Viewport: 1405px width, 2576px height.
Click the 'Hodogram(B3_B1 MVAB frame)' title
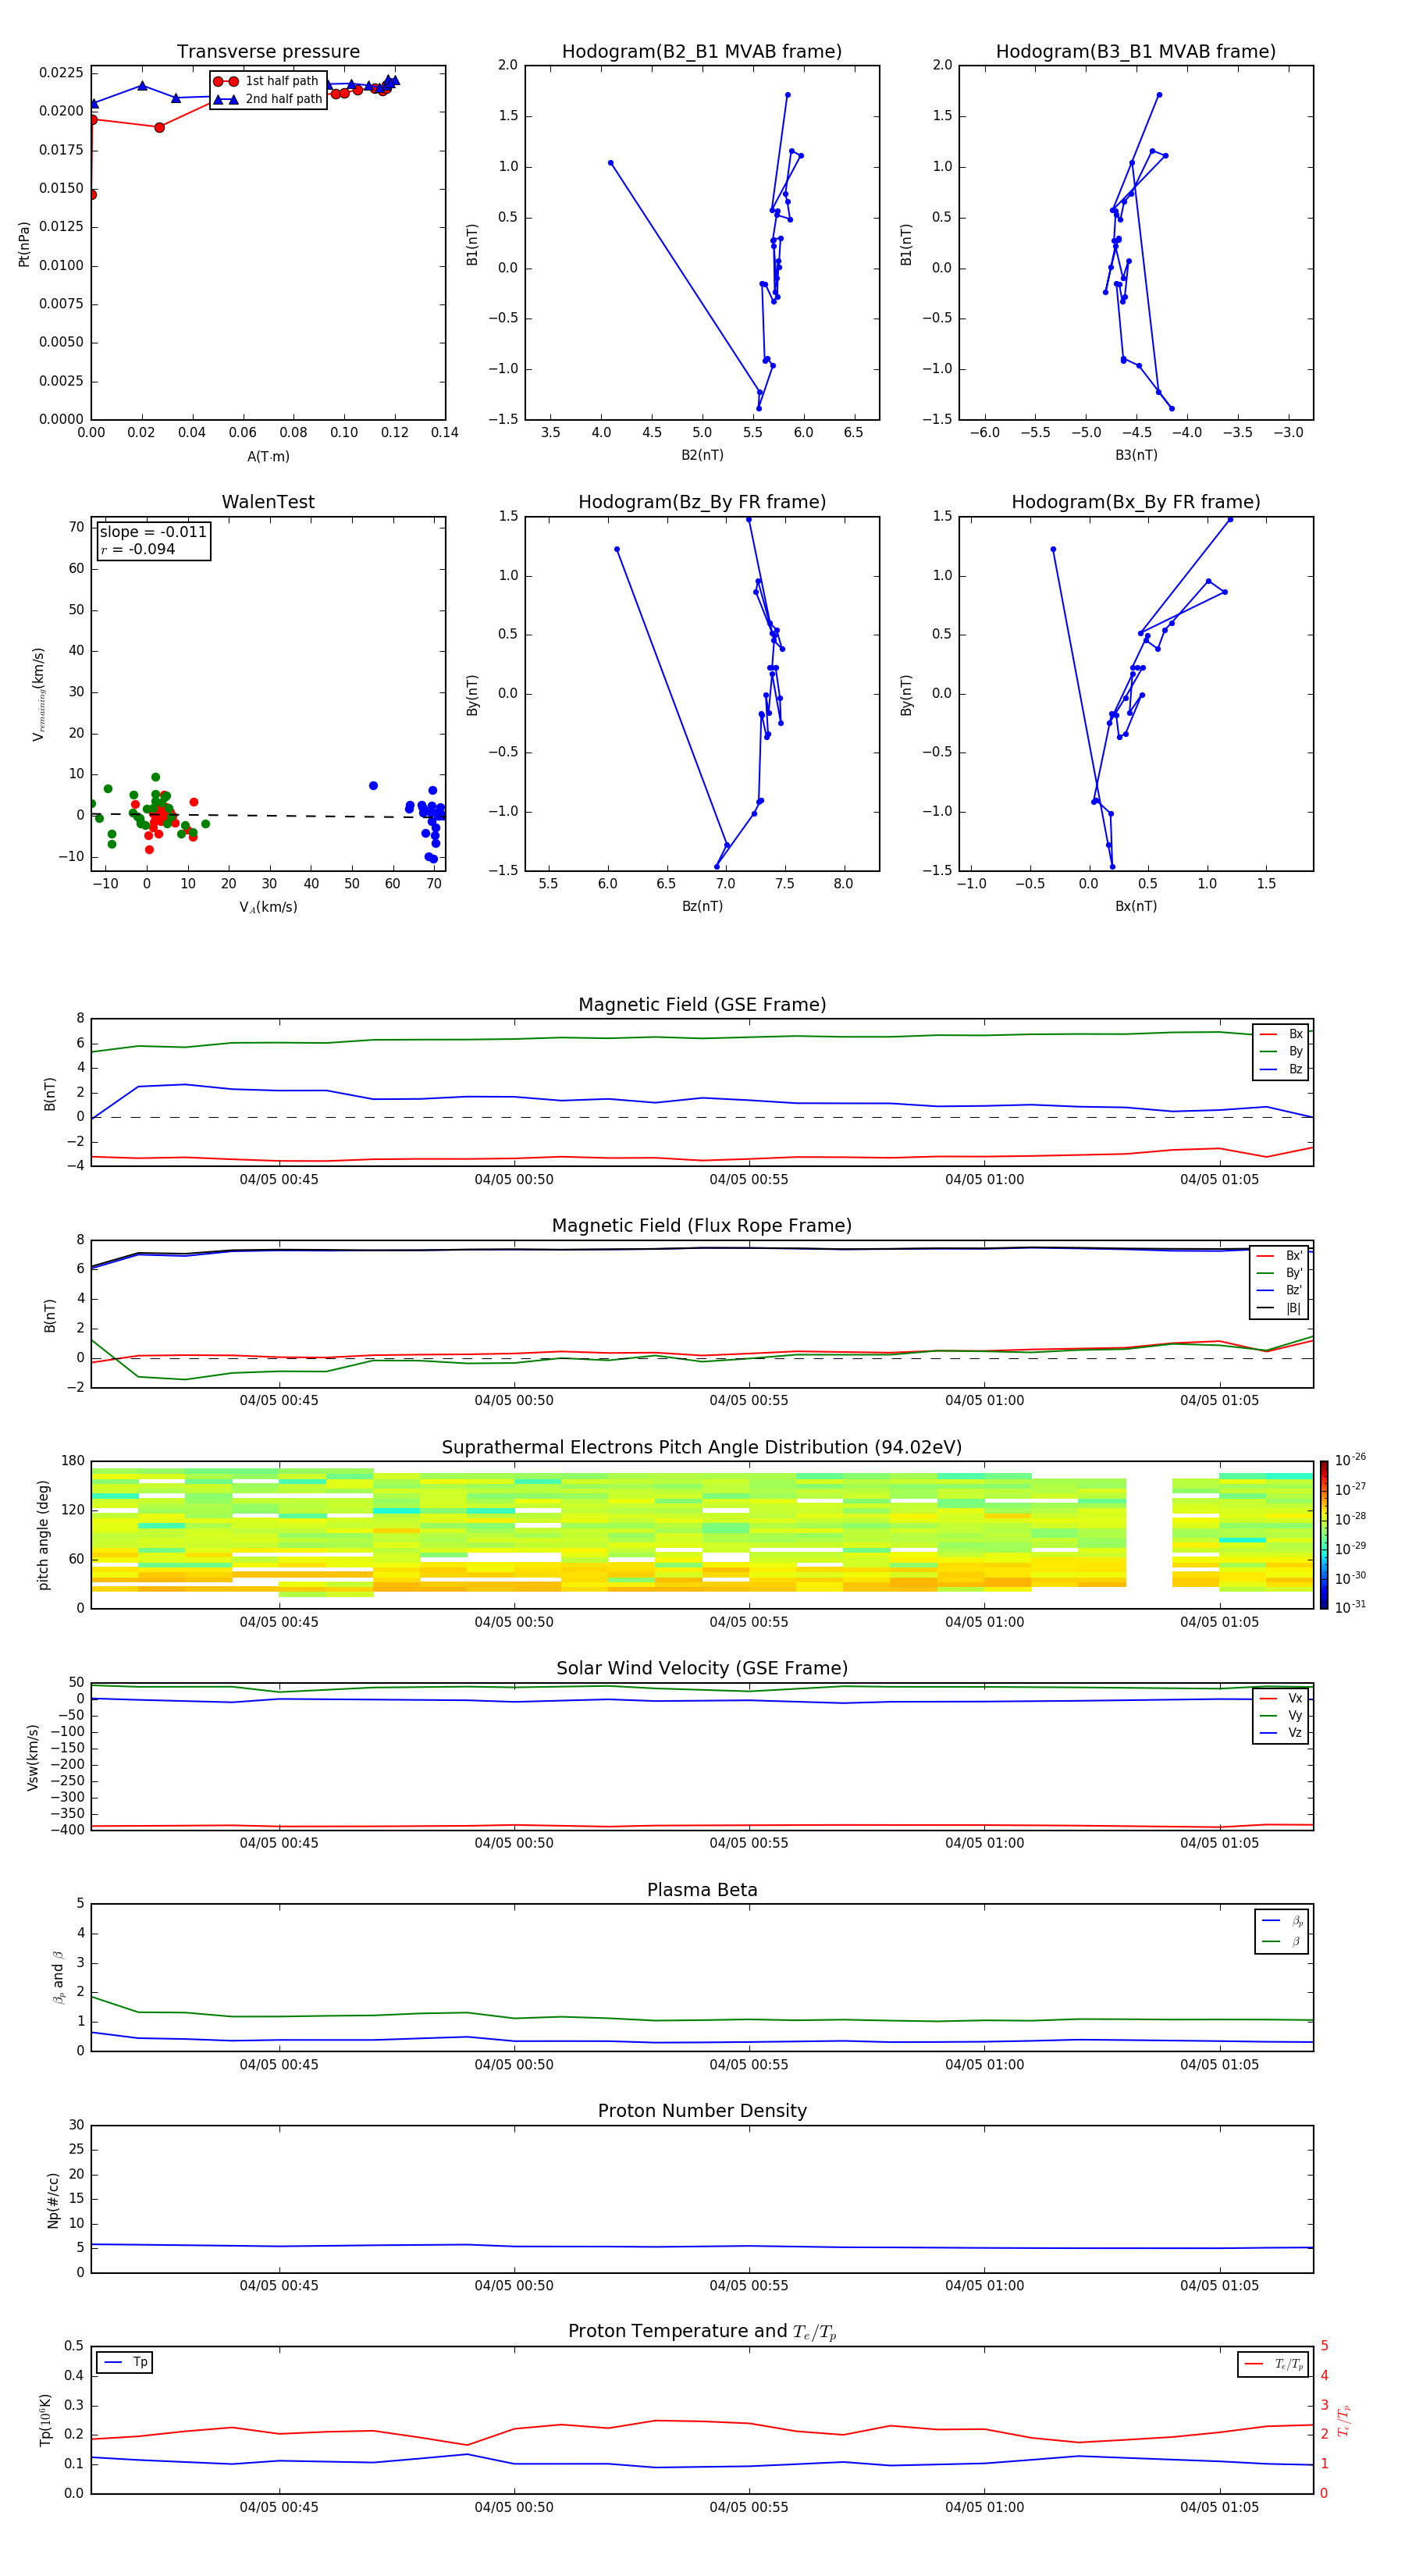[x=1136, y=52]
